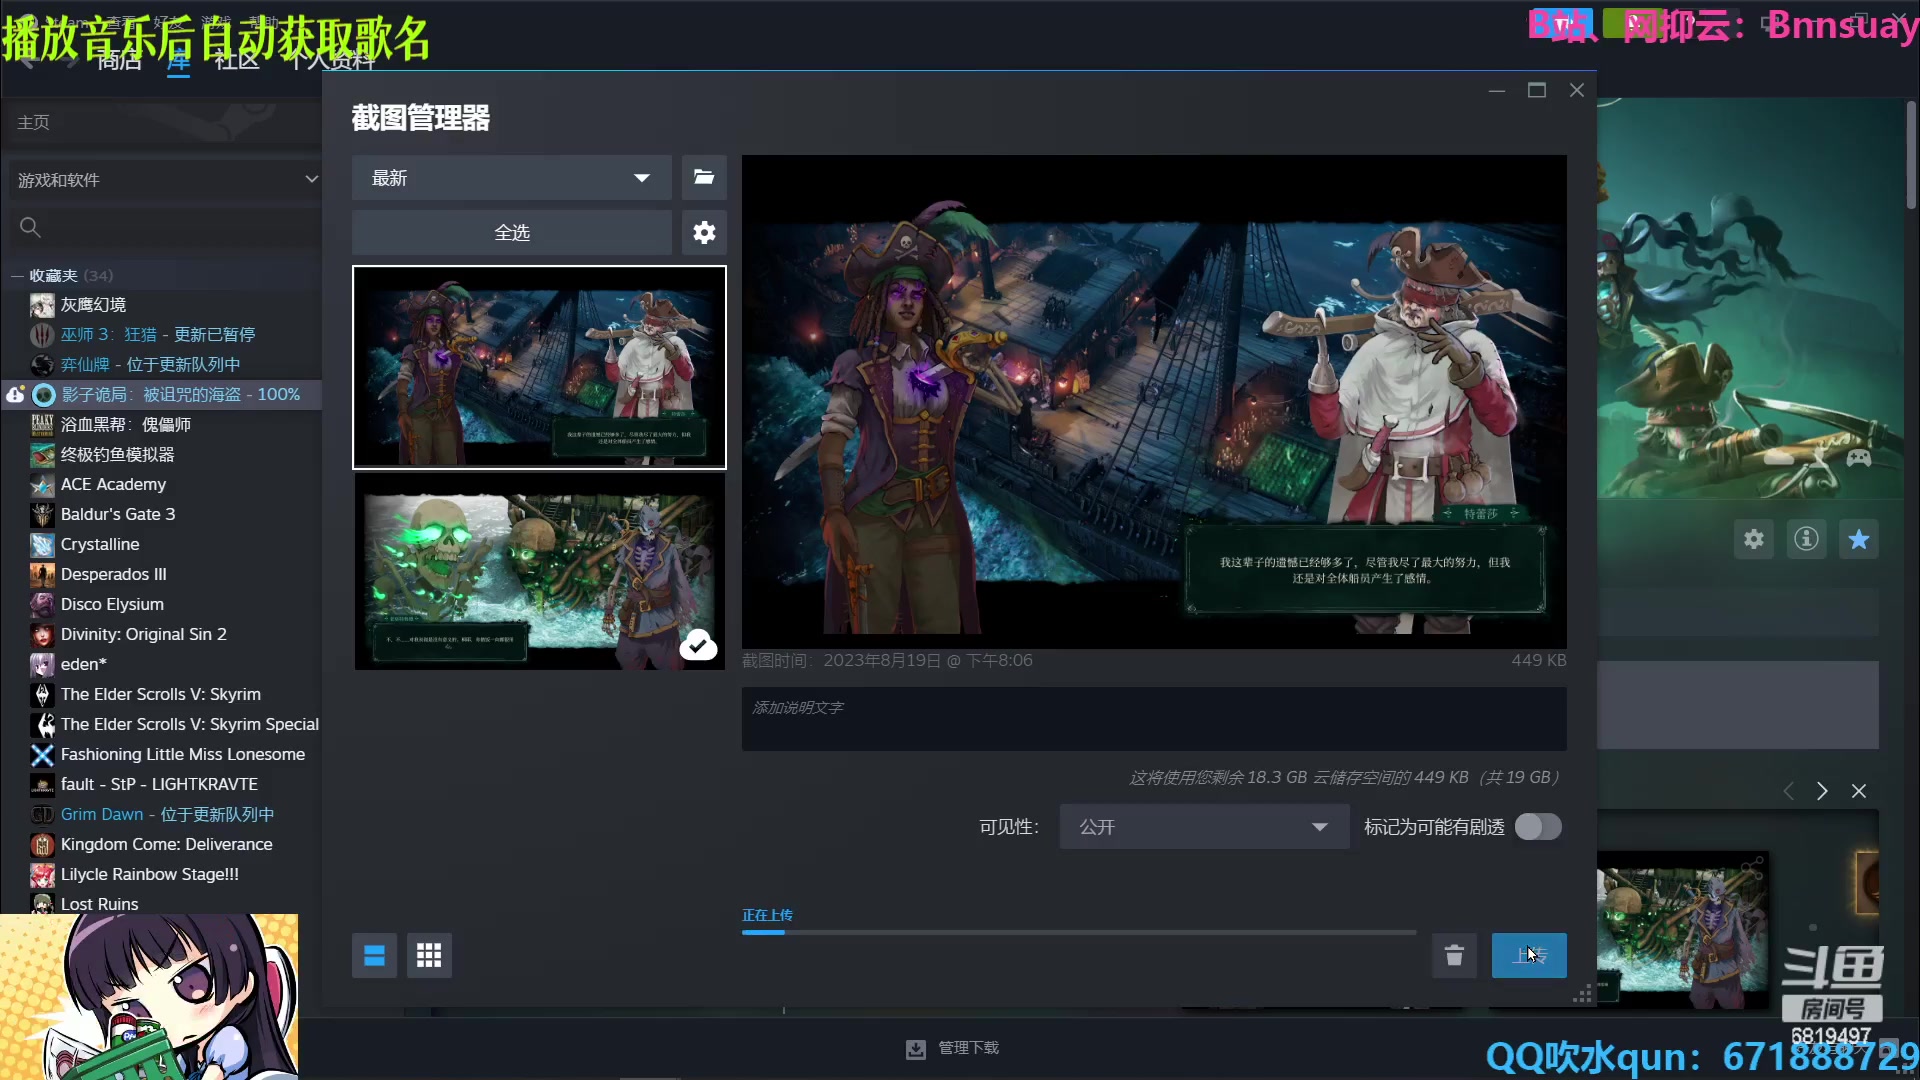Open the 社区 tab
This screenshot has width=1920, height=1080.
click(x=237, y=60)
